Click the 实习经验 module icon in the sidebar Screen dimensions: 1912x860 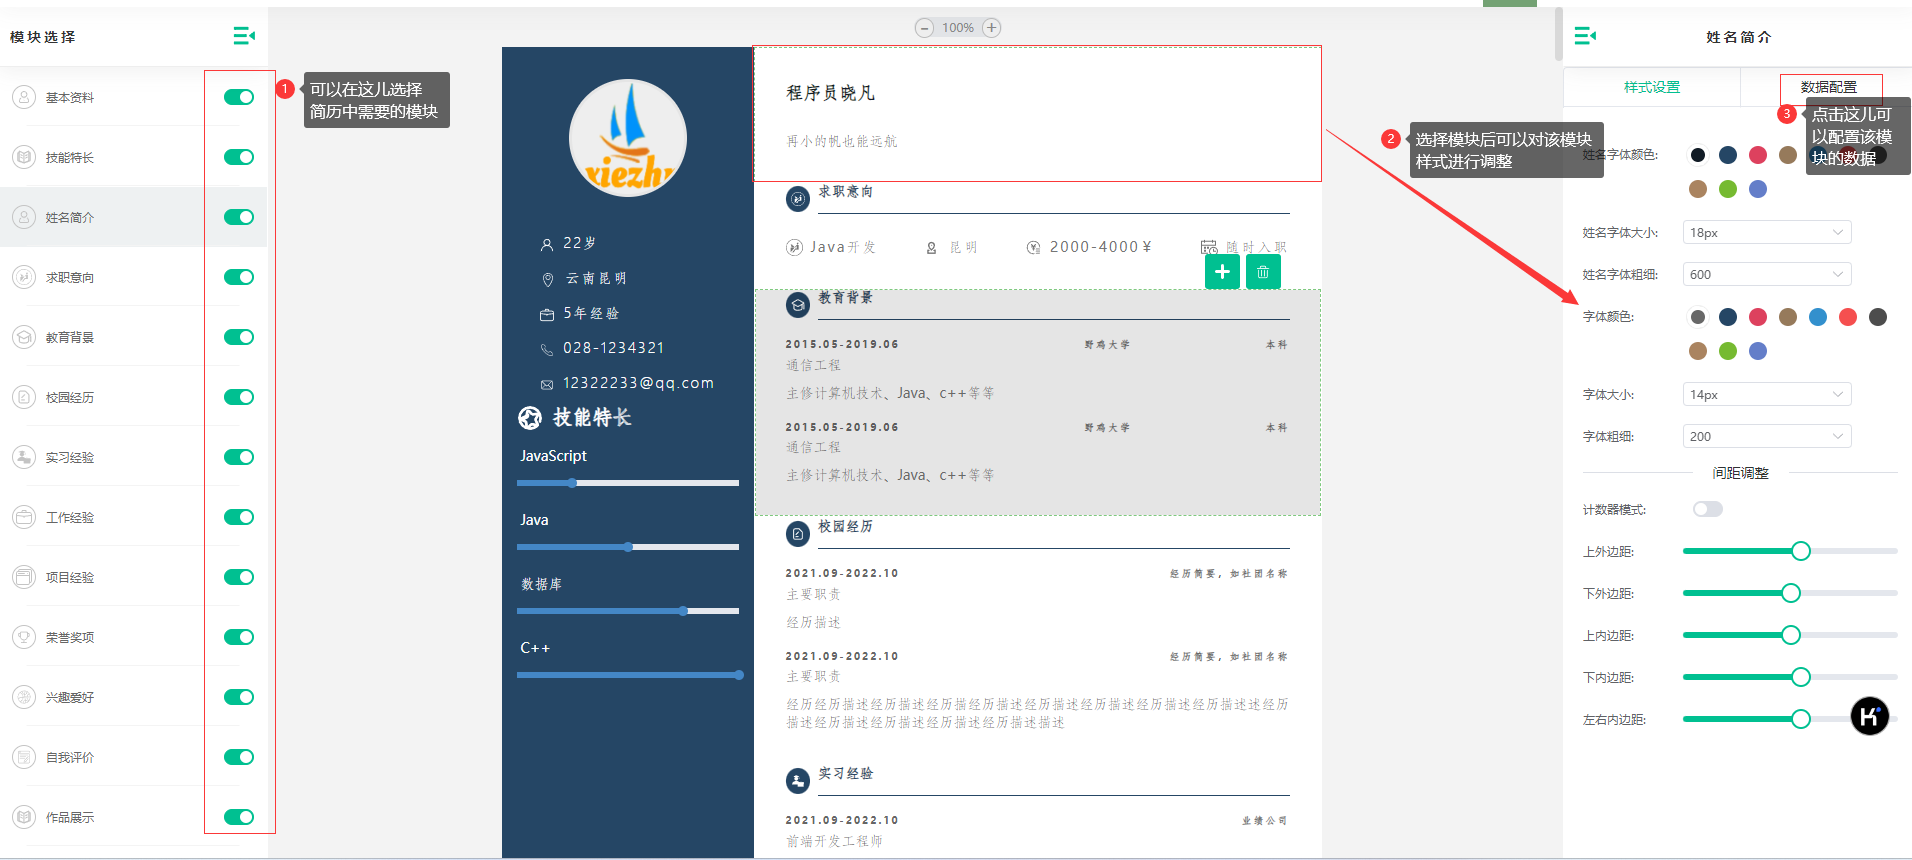pos(24,457)
